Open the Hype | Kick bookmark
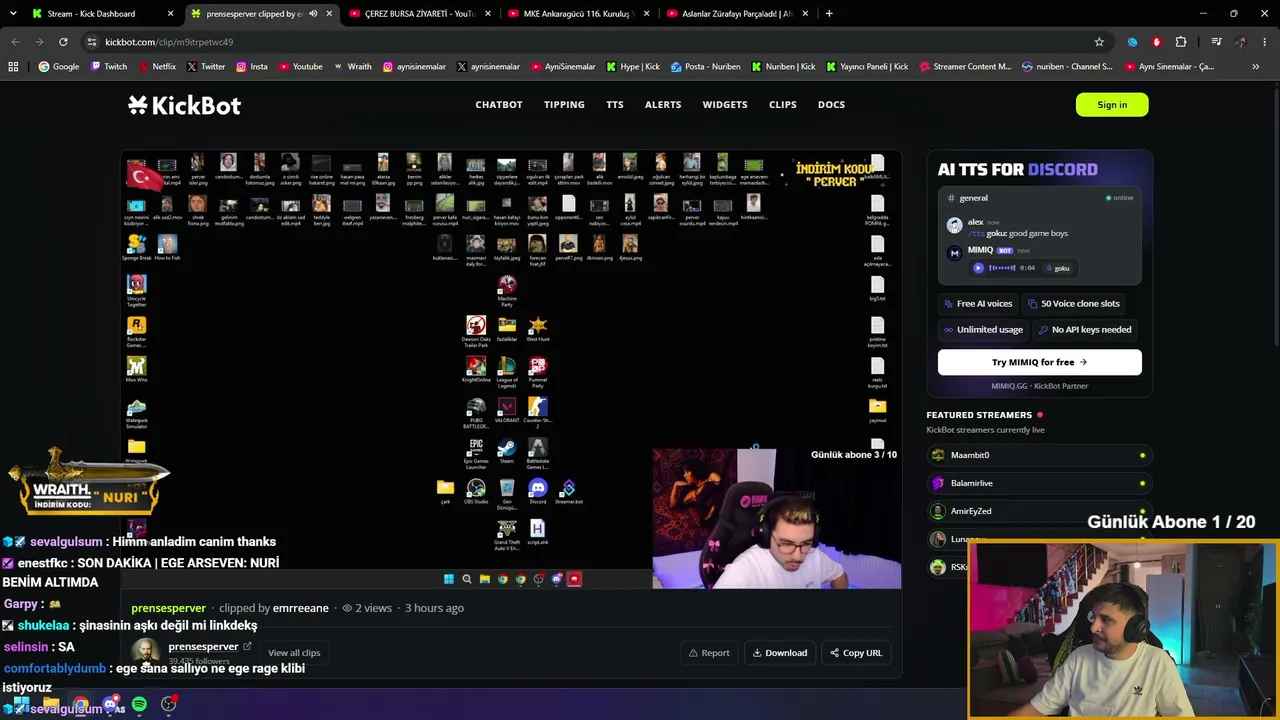1280x720 pixels. [633, 67]
